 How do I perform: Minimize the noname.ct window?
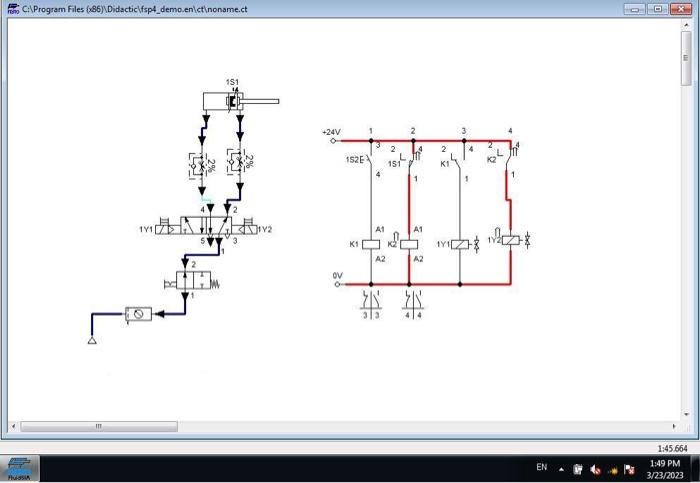634,8
